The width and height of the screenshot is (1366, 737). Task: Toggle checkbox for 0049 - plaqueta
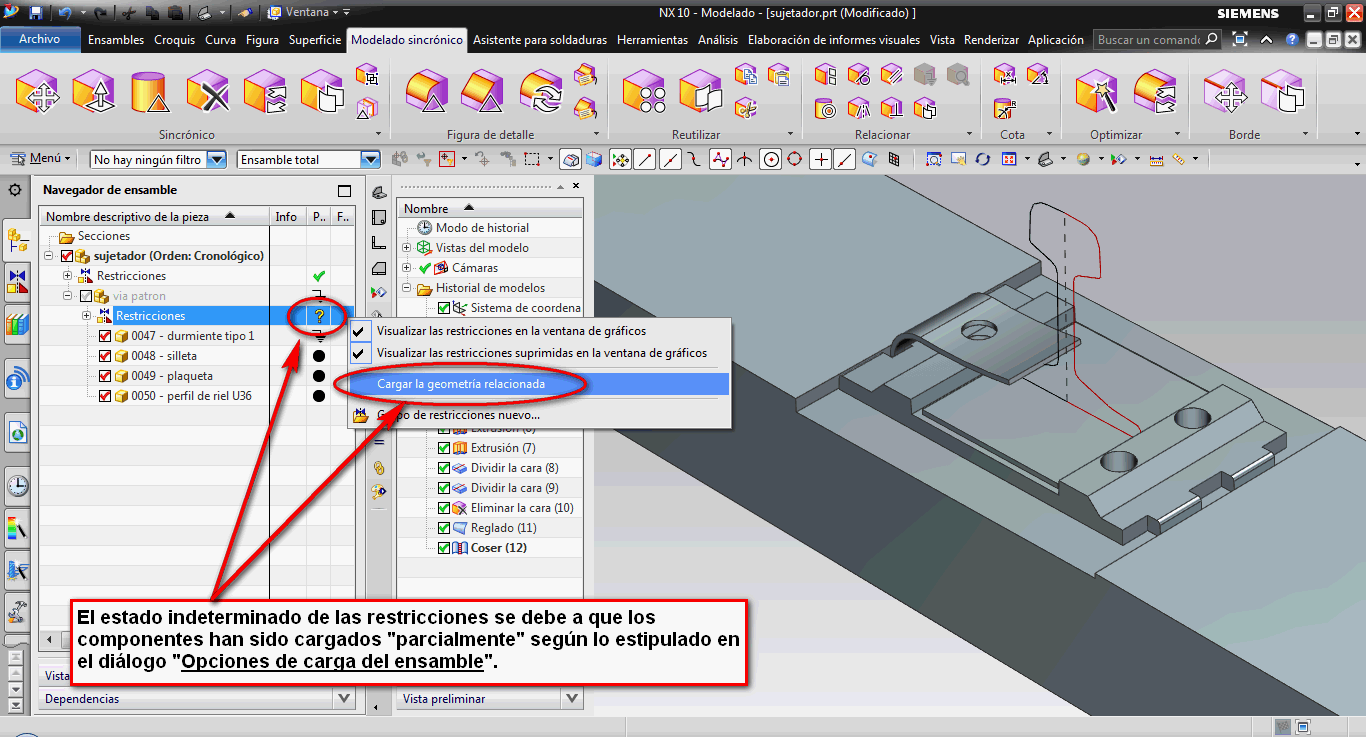(105, 376)
